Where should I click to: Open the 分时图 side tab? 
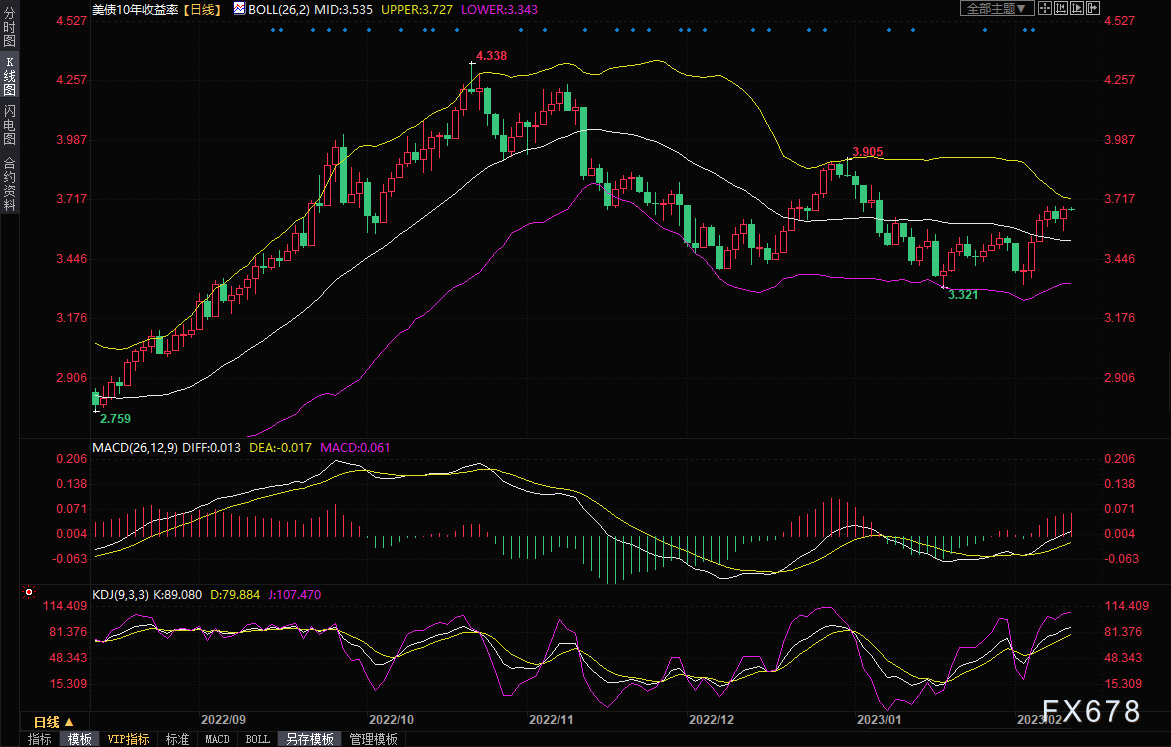pos(10,27)
